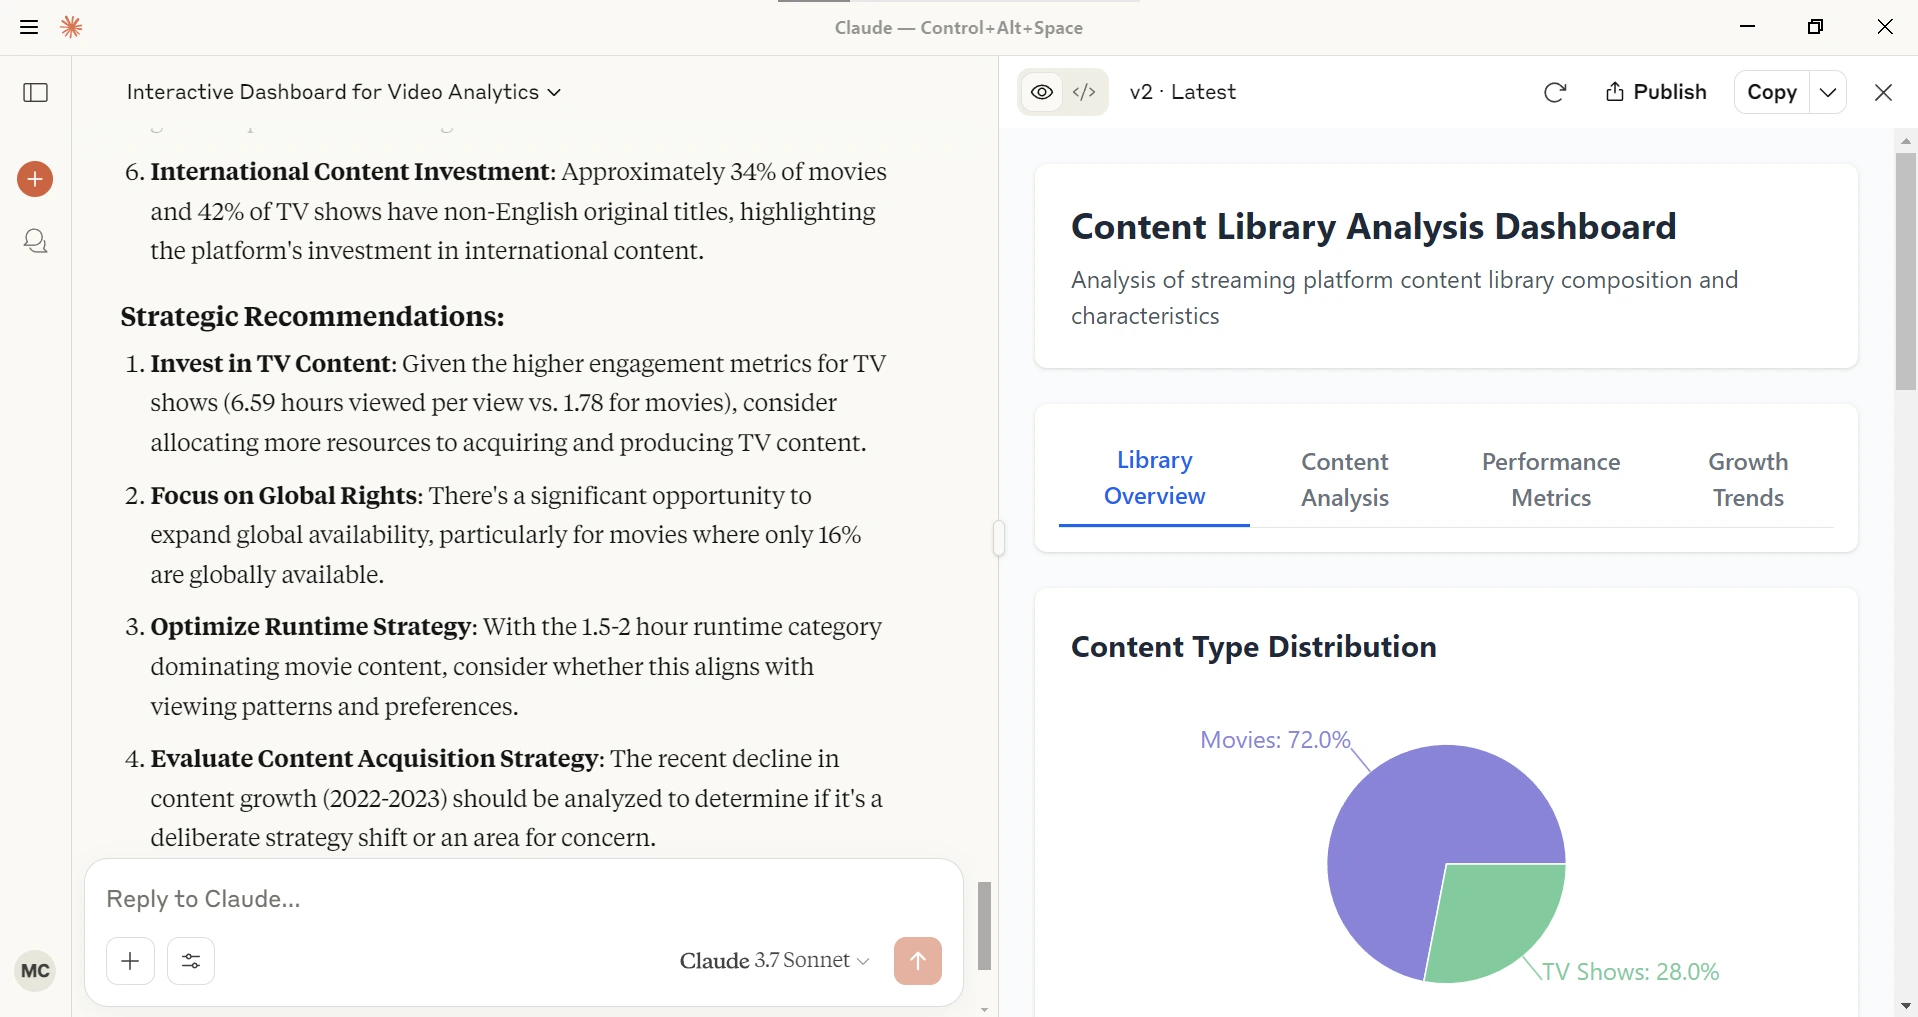Screen dimensions: 1918x1017
Task: Refresh the artifact preview
Action: [x=1555, y=93]
